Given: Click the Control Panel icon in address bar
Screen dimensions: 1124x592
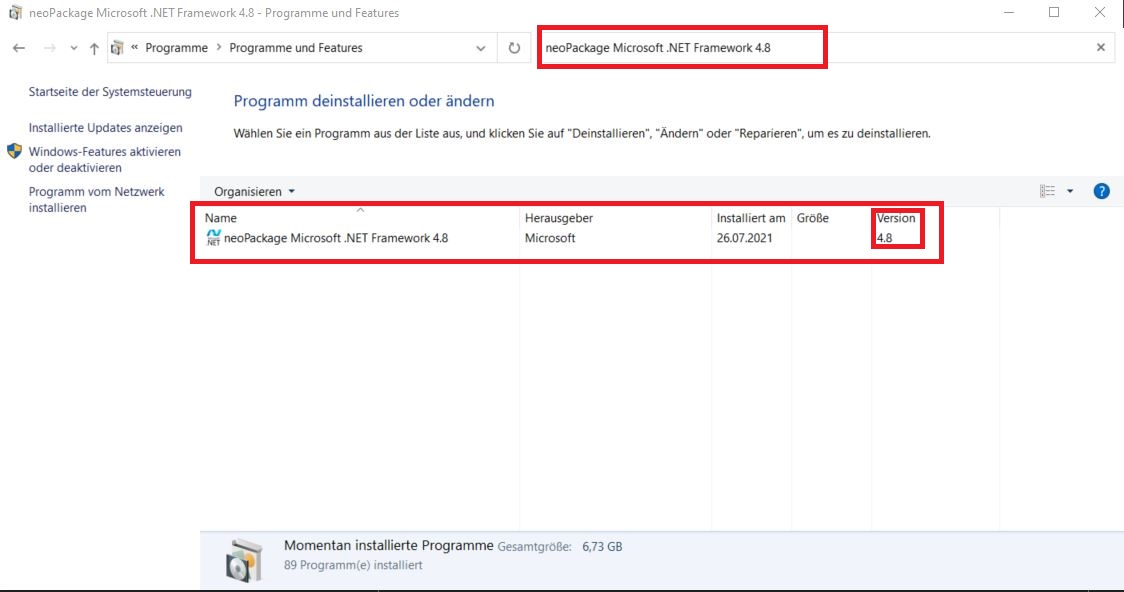Looking at the screenshot, I should pos(117,48).
